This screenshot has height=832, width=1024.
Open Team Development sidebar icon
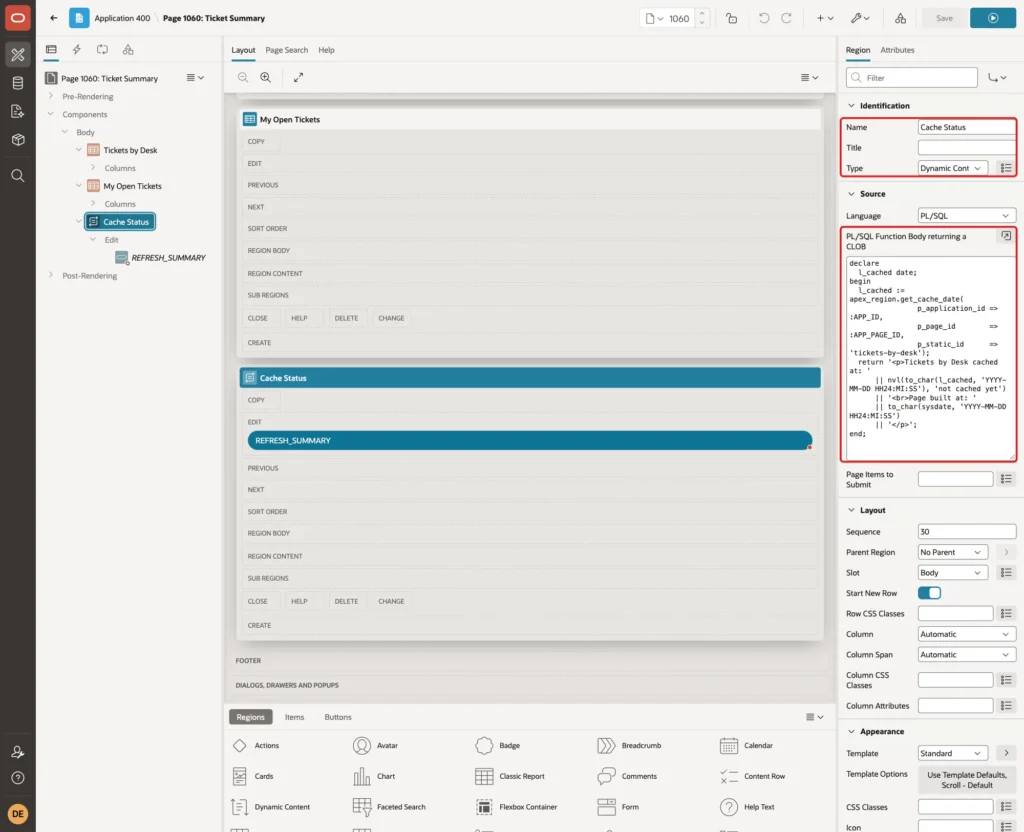tap(18, 112)
